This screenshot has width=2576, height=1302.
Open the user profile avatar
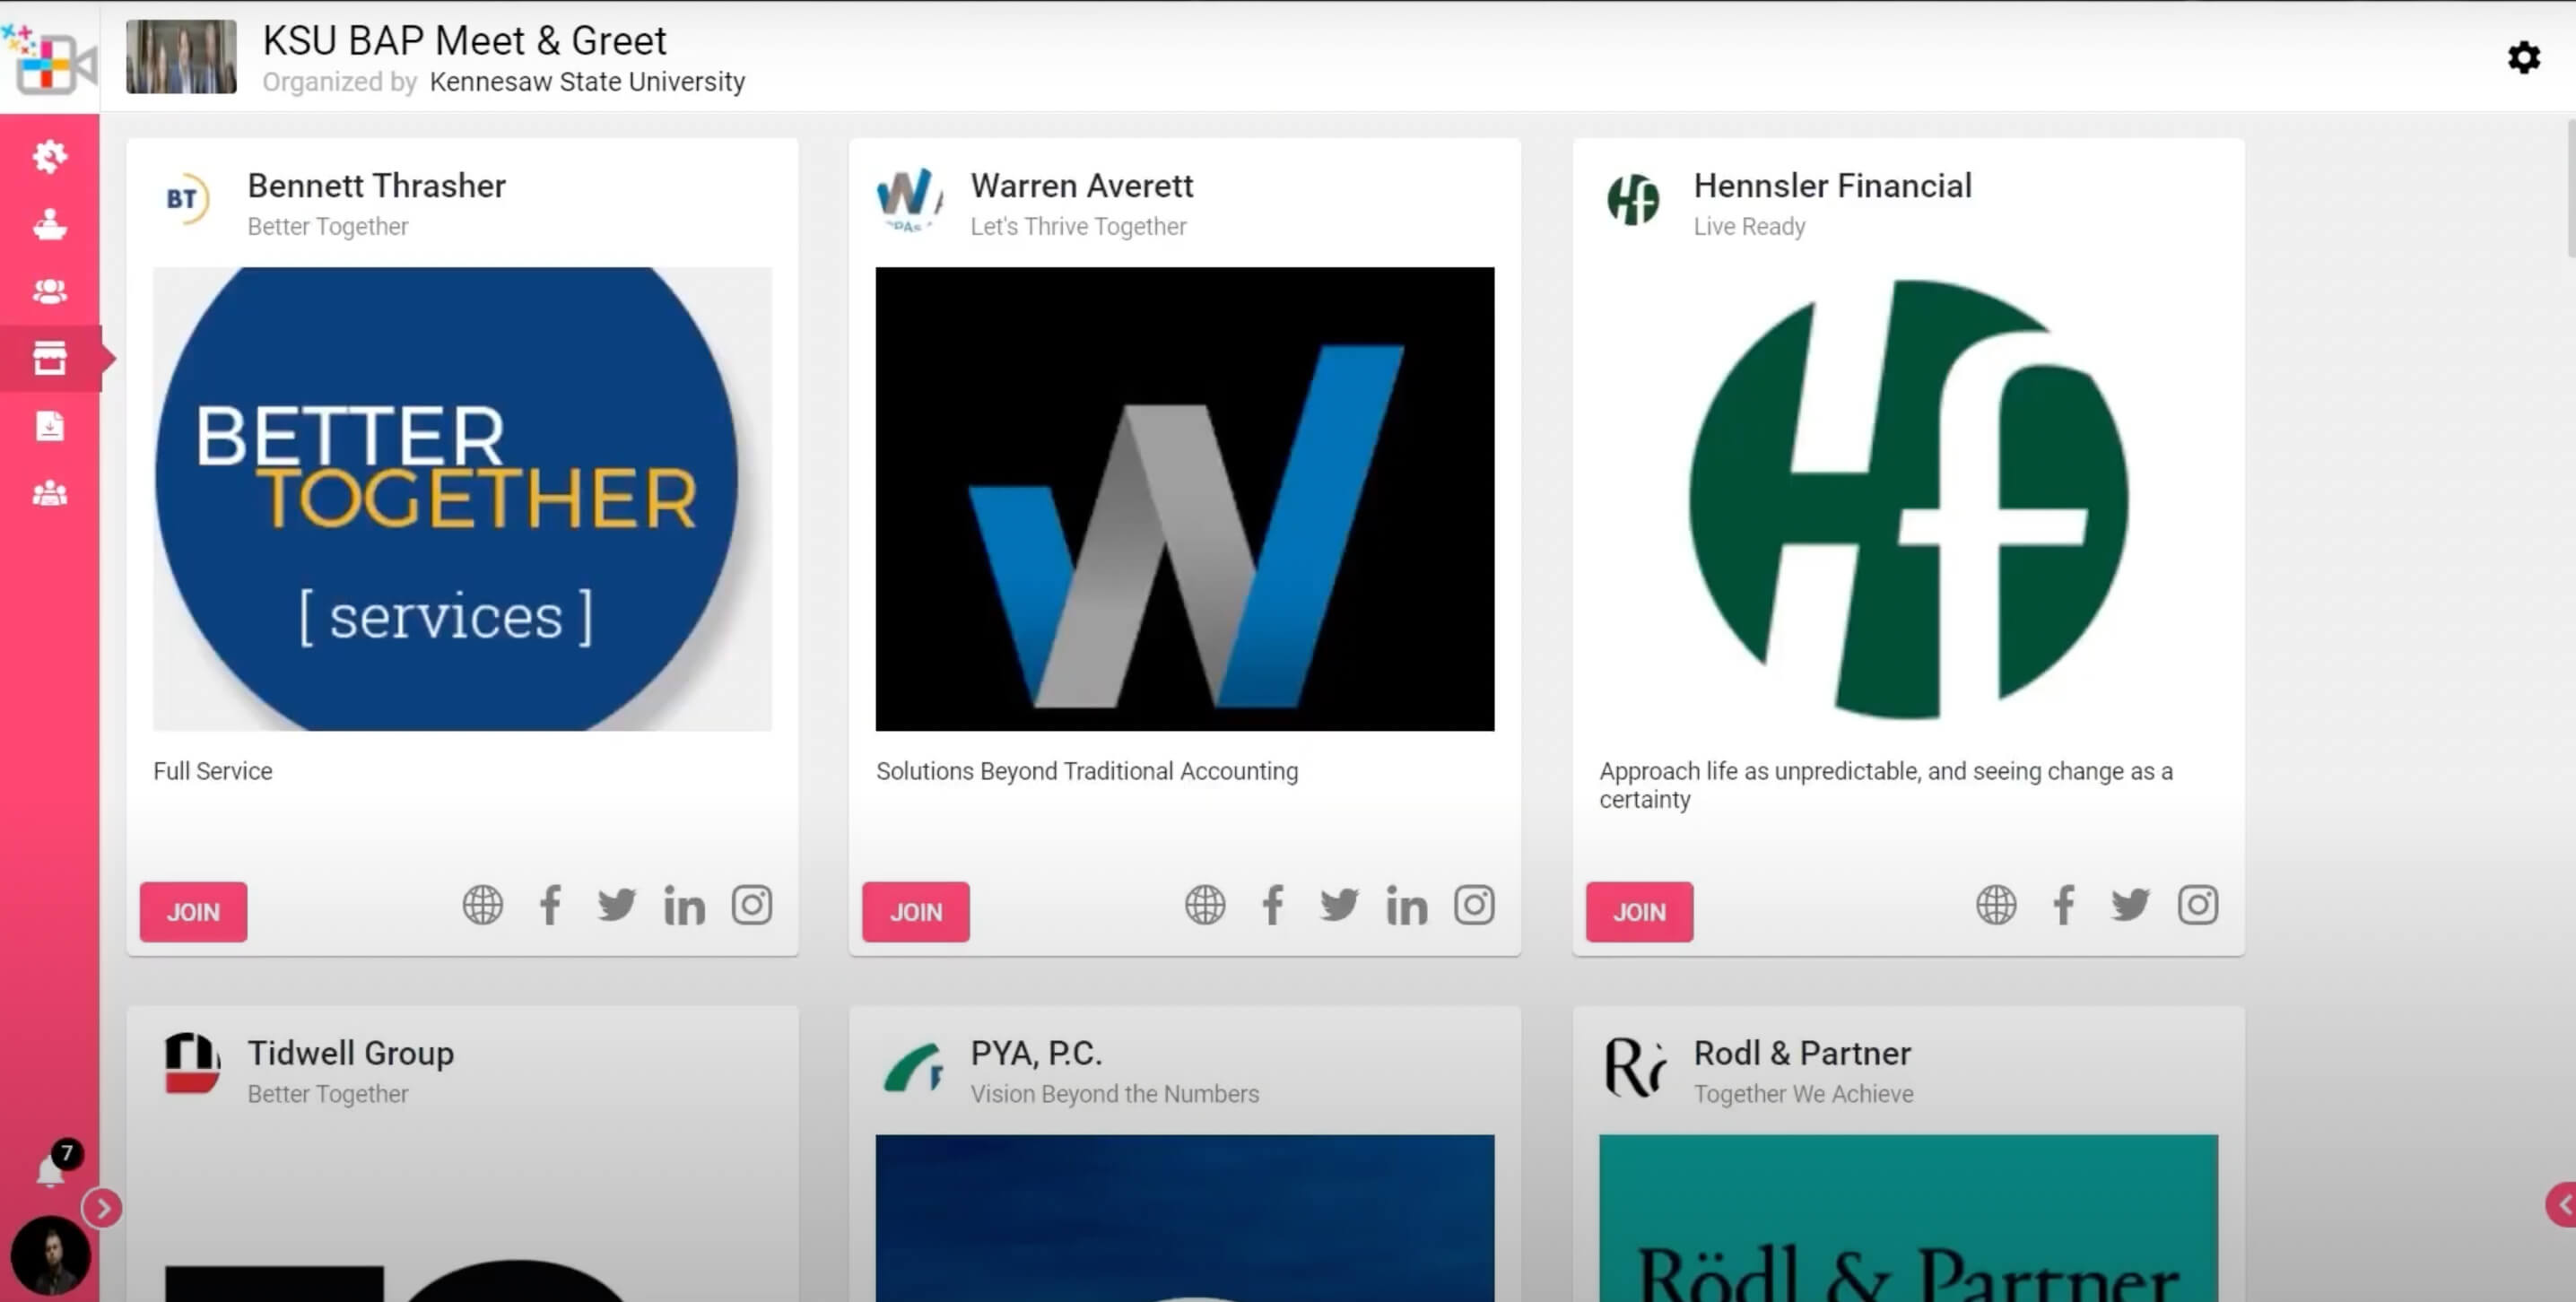click(50, 1255)
